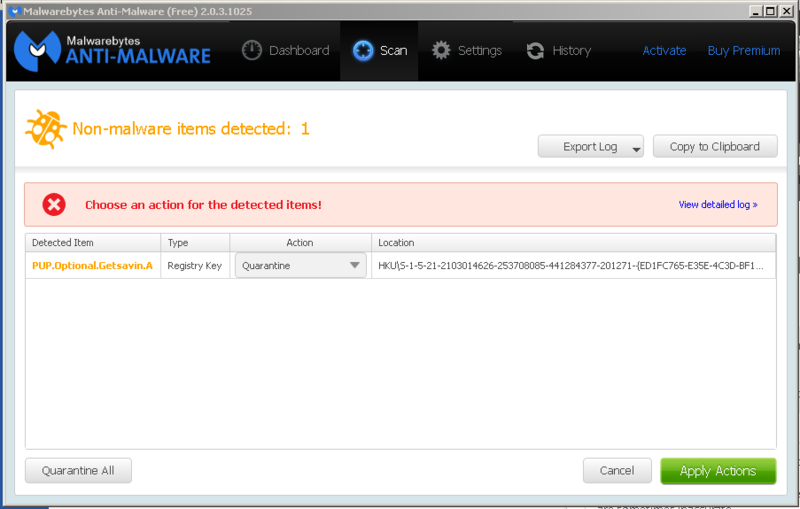800x509 pixels.
Task: Click the Scan crosshair icon
Action: pos(363,51)
